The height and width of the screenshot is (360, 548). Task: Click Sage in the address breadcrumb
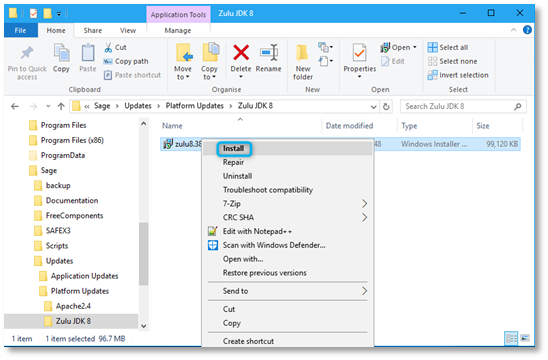pyautogui.click(x=102, y=106)
